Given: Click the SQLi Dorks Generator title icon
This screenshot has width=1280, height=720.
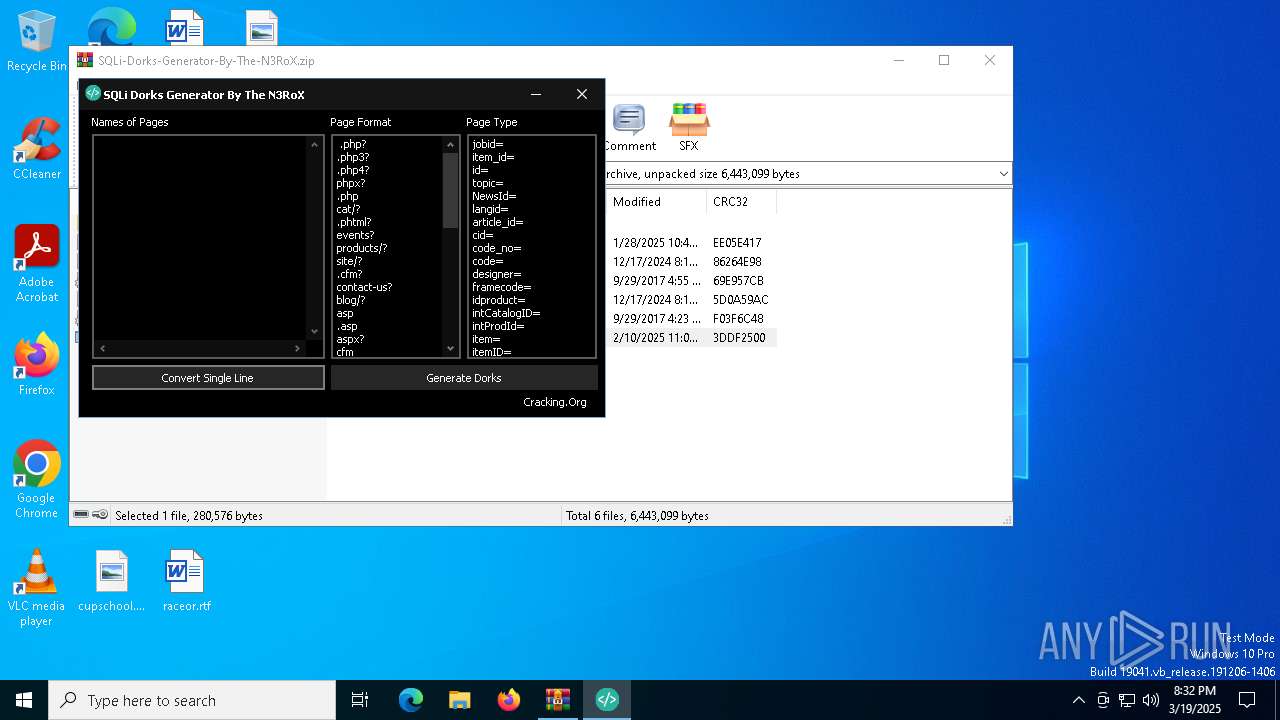Looking at the screenshot, I should (x=93, y=94).
